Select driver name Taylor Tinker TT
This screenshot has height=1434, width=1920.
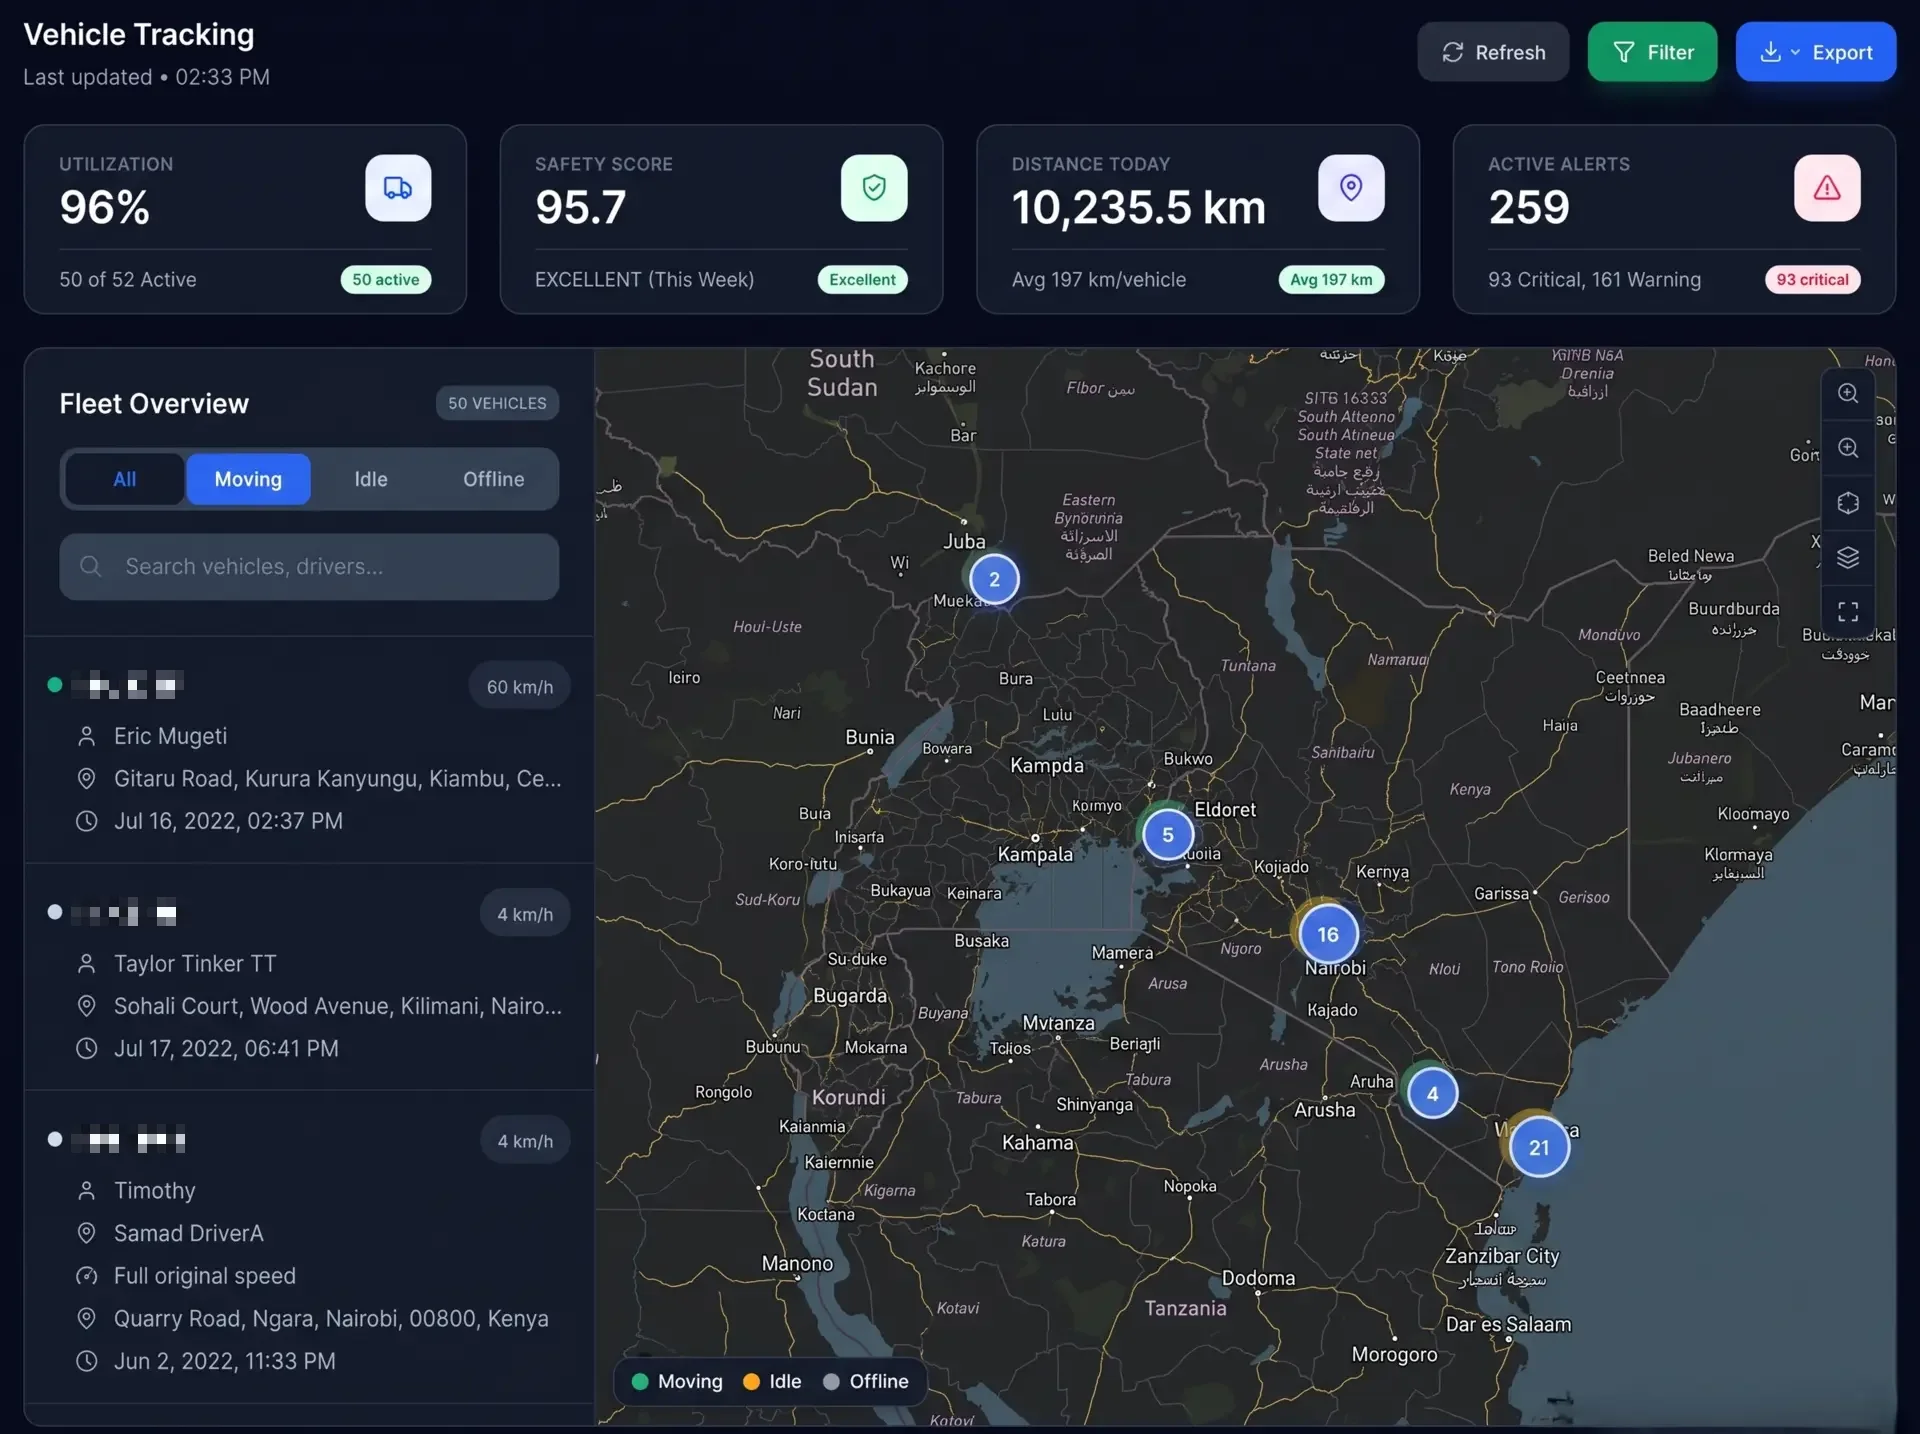[x=195, y=964]
